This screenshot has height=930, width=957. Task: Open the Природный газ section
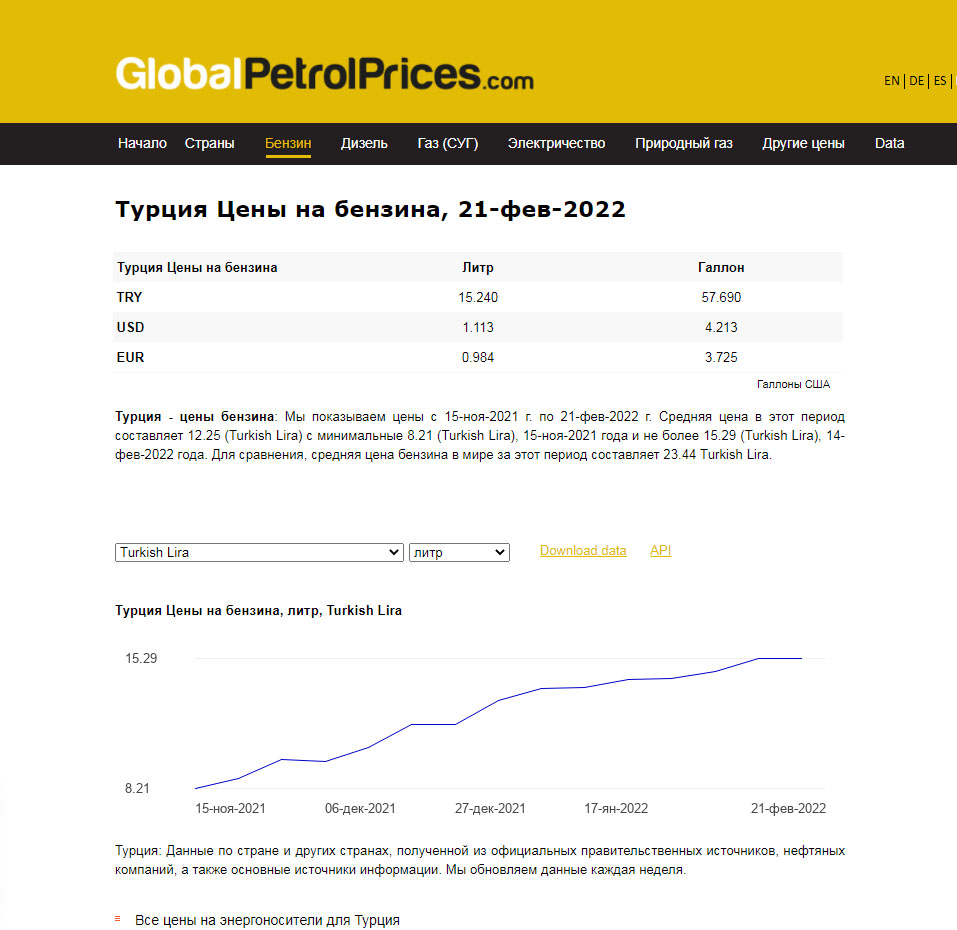coord(684,143)
